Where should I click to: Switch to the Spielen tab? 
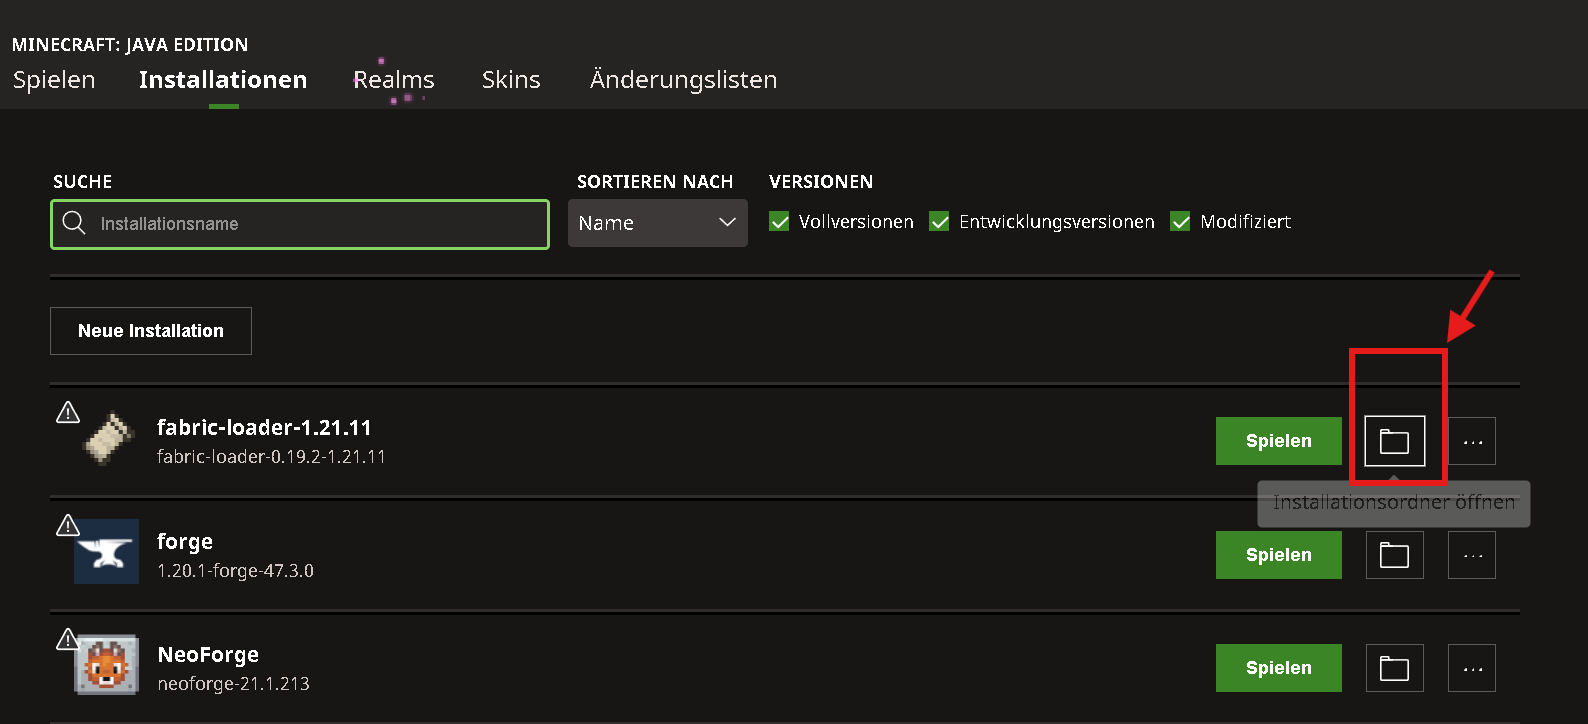(54, 80)
